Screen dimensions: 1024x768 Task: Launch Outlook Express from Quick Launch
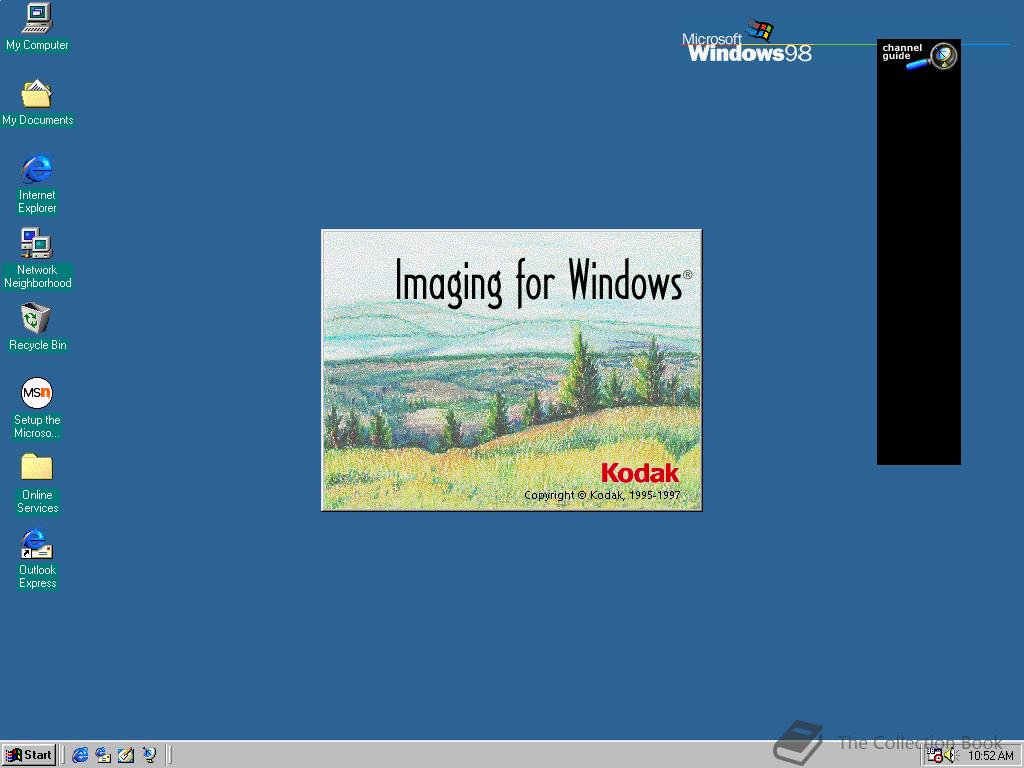103,755
